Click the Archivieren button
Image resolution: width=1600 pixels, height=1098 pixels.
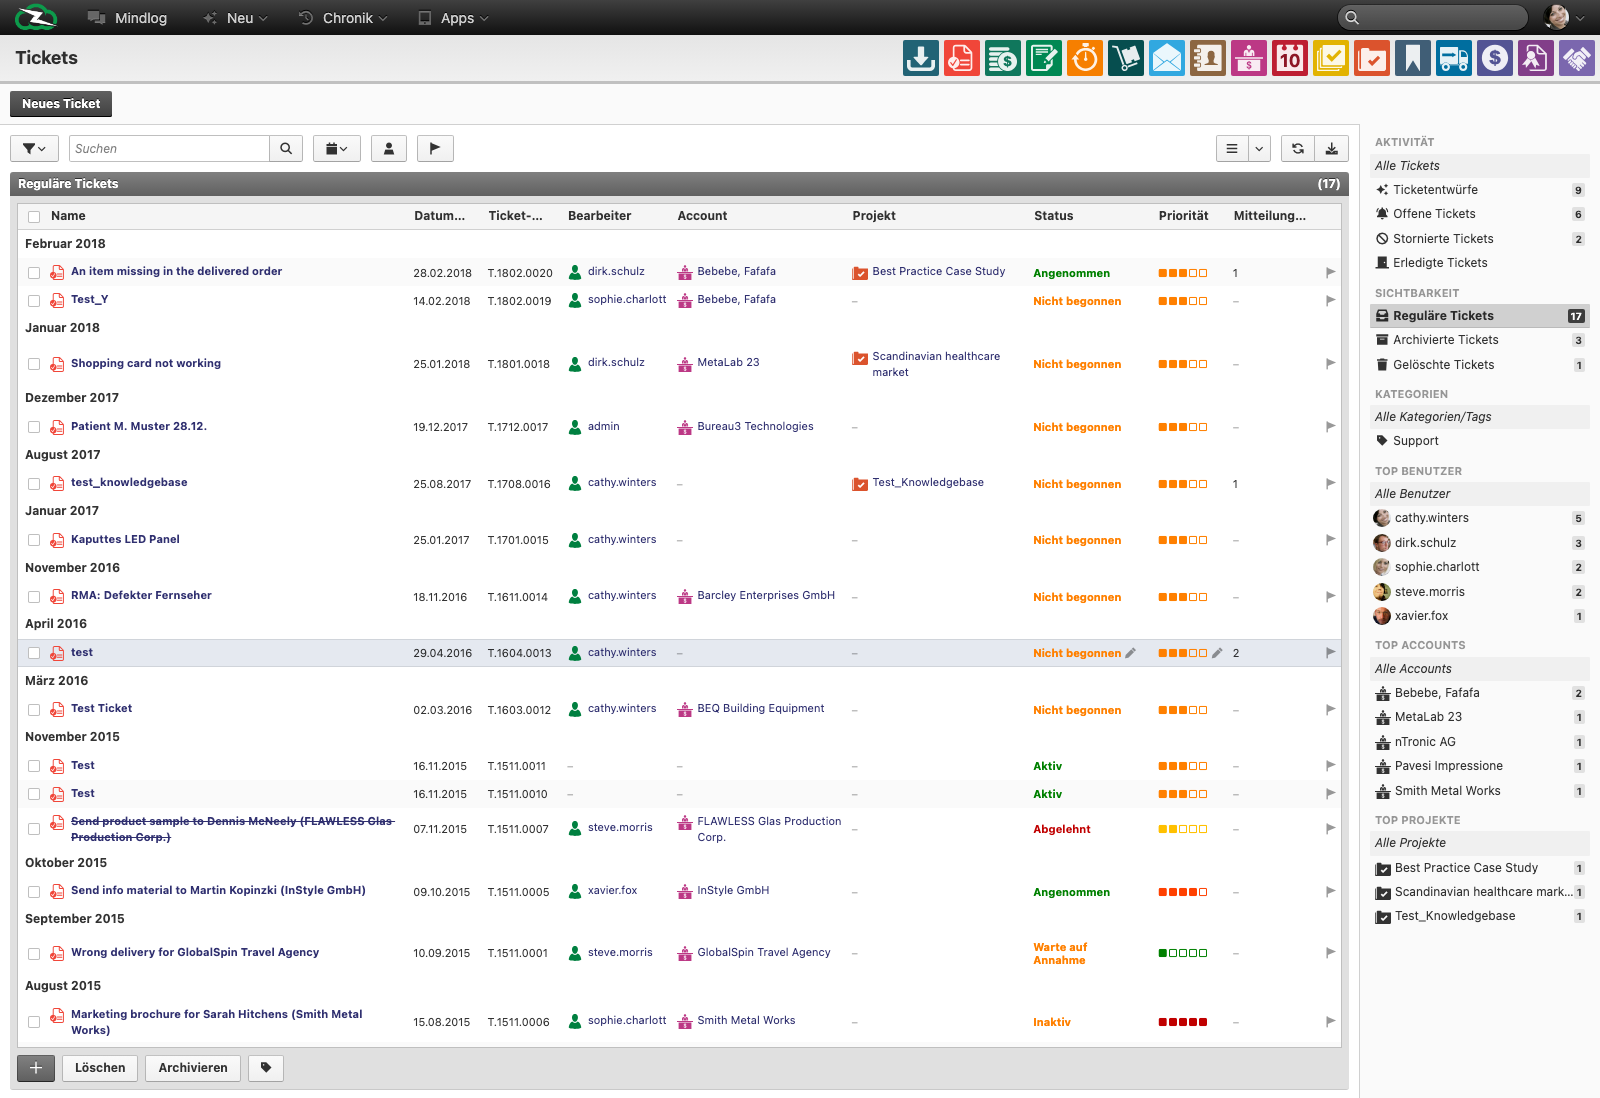point(193,1068)
